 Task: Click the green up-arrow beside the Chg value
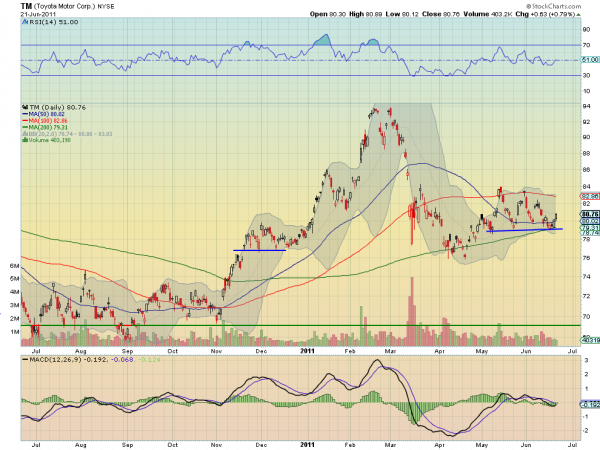[579, 15]
